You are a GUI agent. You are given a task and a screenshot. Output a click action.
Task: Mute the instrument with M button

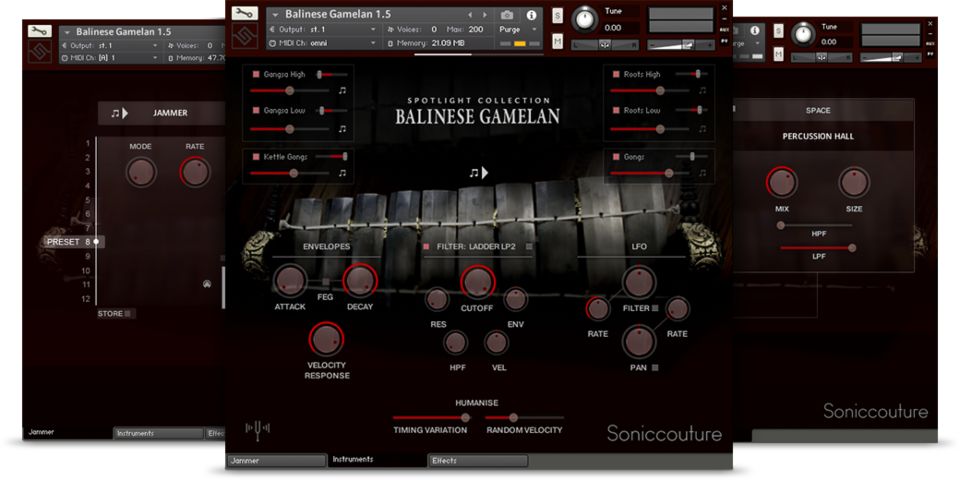pyautogui.click(x=557, y=41)
